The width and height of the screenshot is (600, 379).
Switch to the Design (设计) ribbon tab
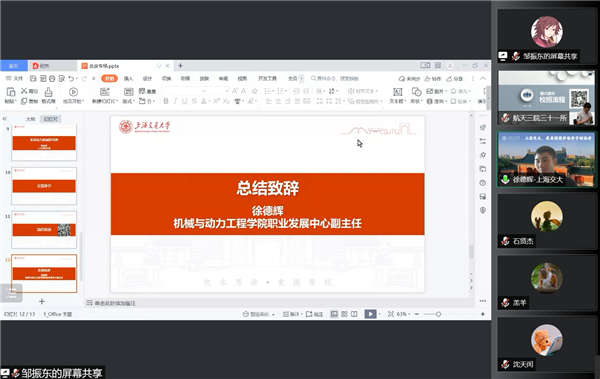click(x=147, y=78)
